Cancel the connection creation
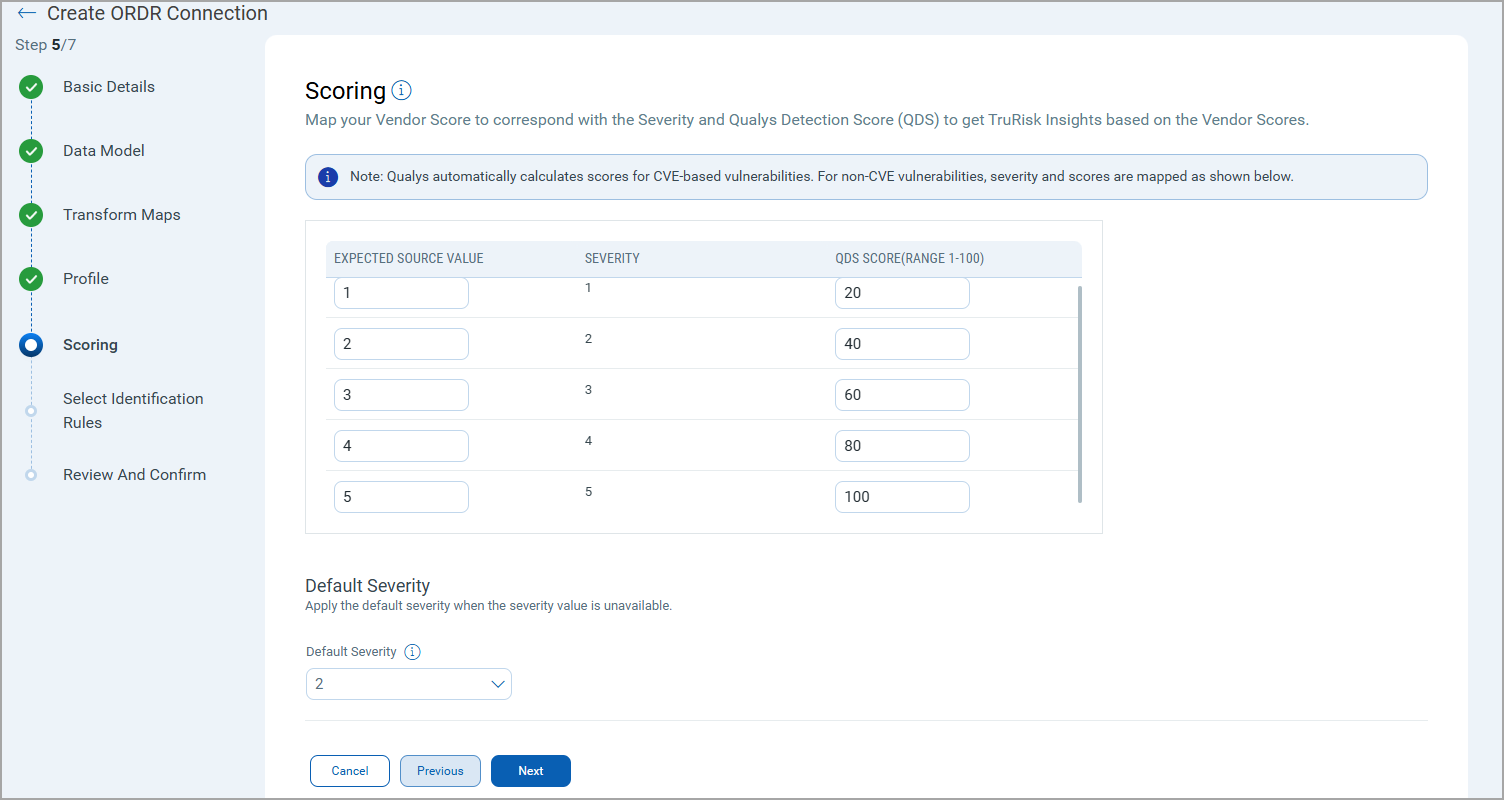1504x800 pixels. pos(350,771)
